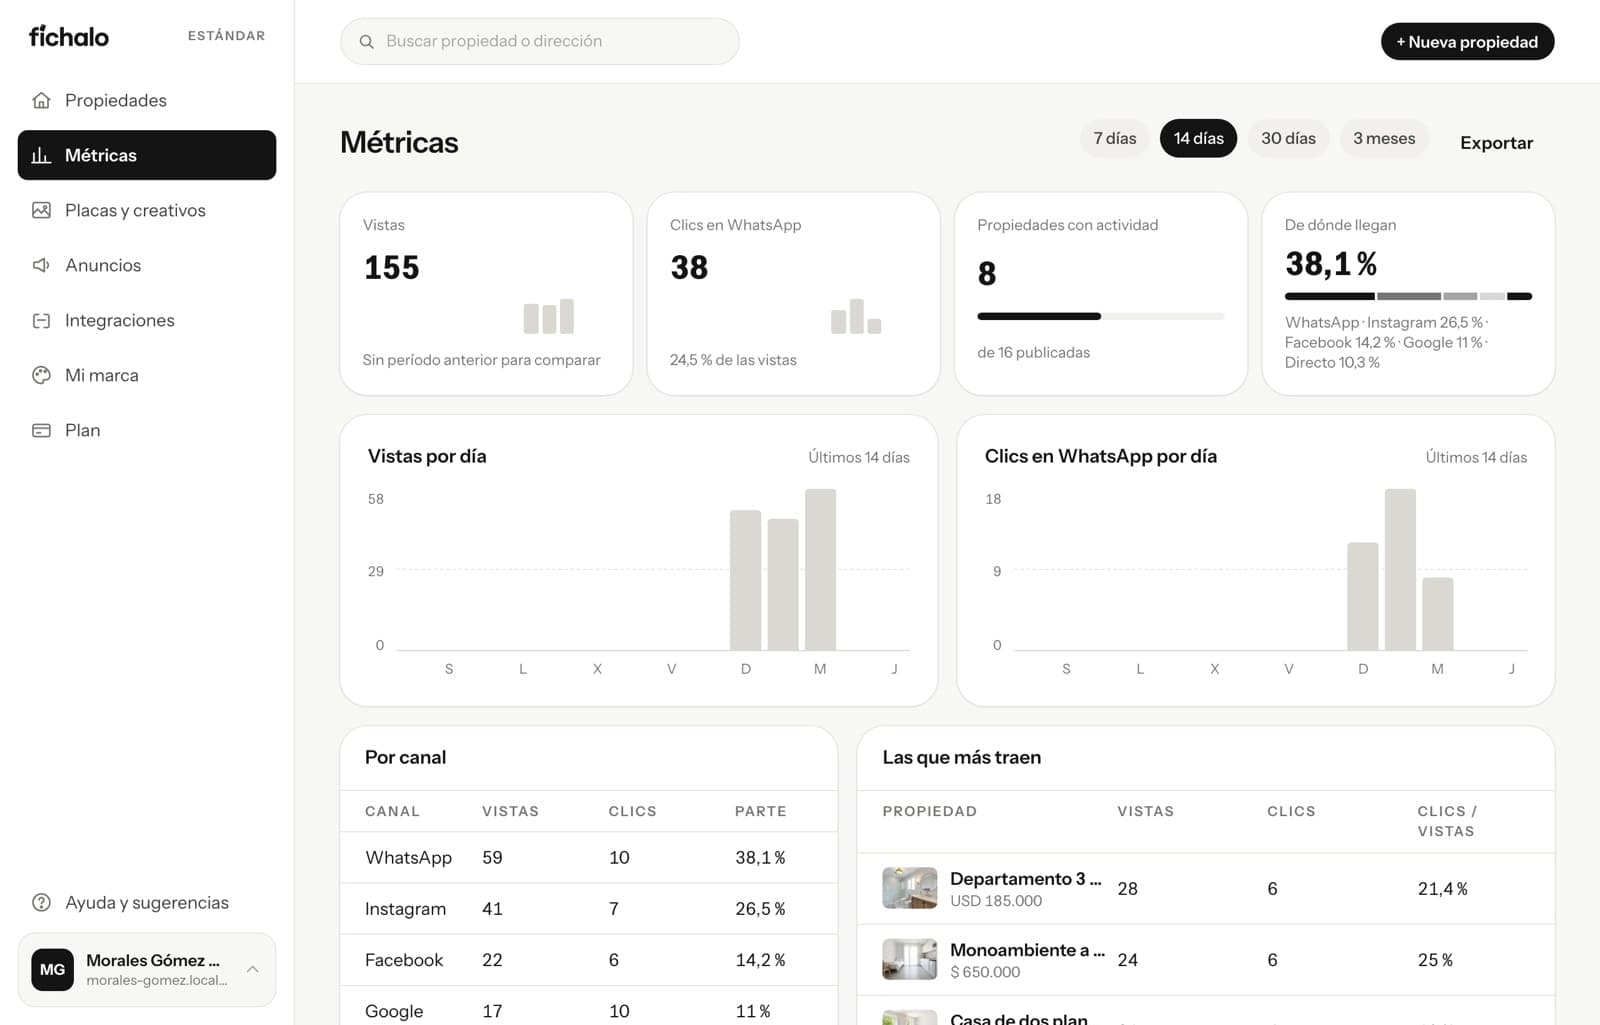Export metrics with Exportar
The height and width of the screenshot is (1025, 1600).
[1496, 142]
